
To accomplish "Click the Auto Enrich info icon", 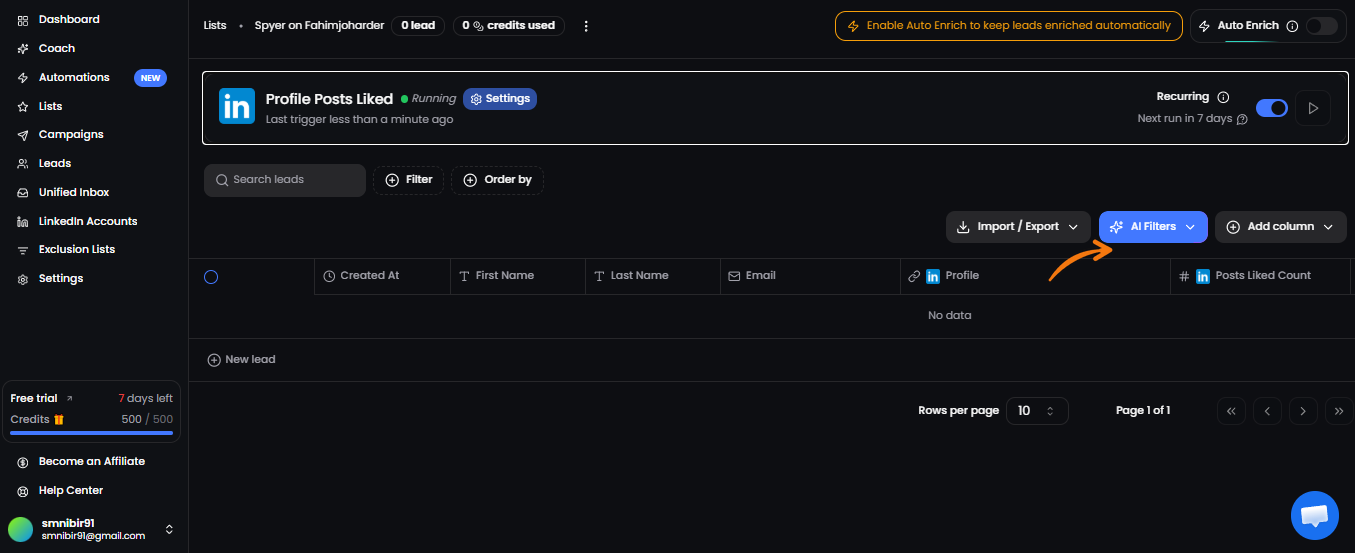I will pyautogui.click(x=1292, y=26).
